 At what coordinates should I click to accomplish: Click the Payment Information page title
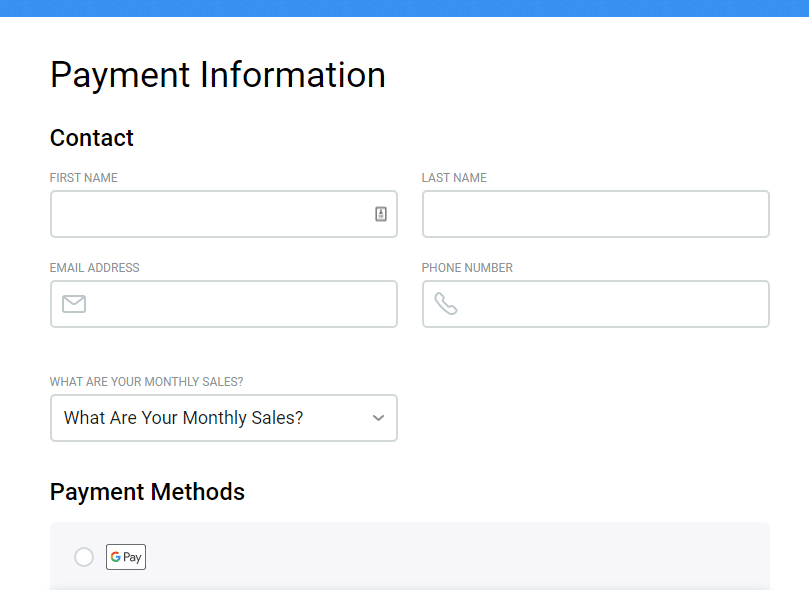pyautogui.click(x=218, y=75)
